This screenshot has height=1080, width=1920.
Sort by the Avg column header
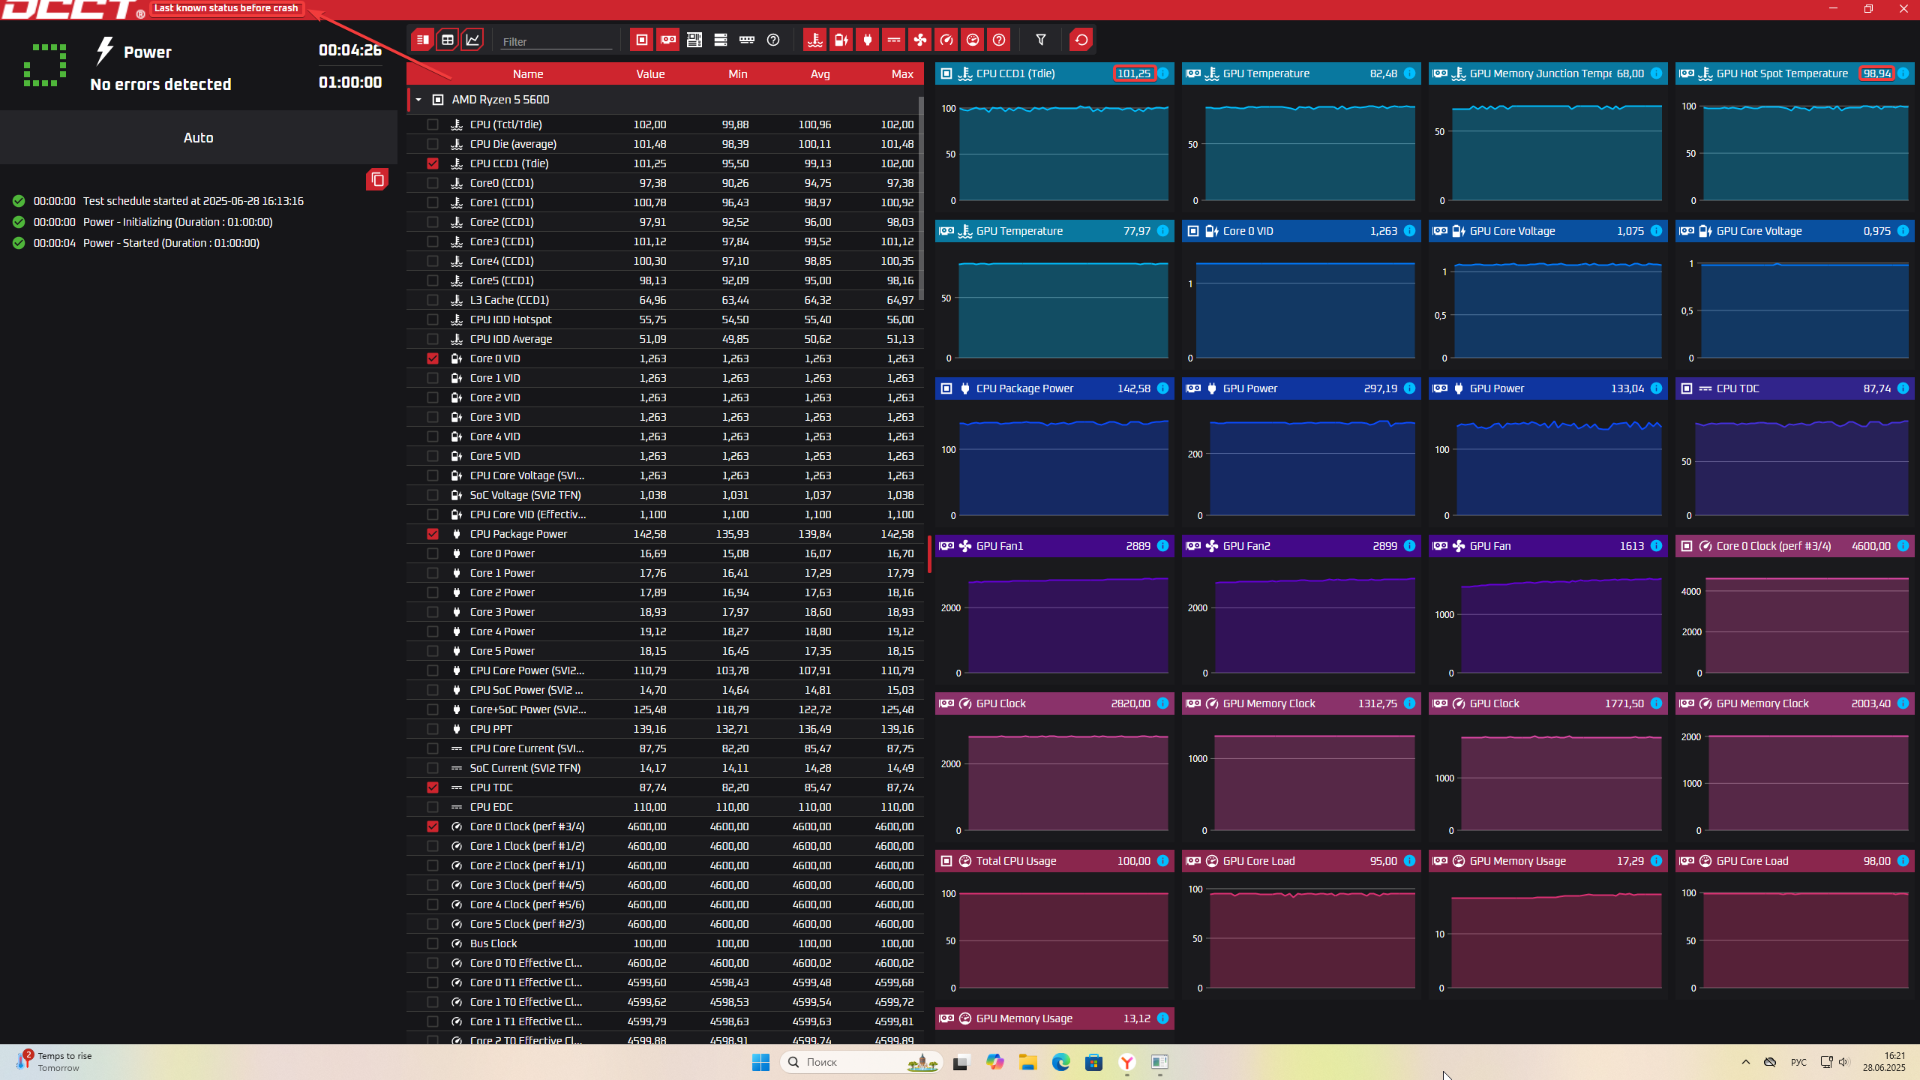(820, 74)
